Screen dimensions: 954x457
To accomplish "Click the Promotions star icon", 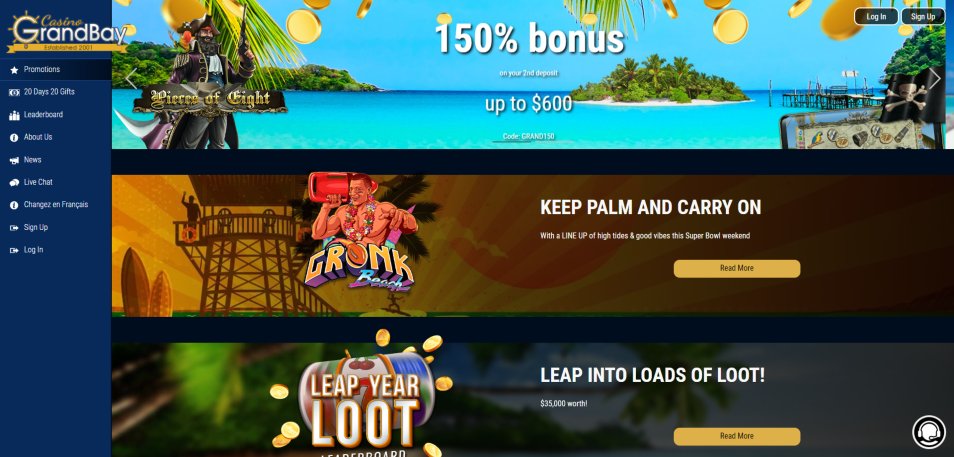I will pos(14,70).
